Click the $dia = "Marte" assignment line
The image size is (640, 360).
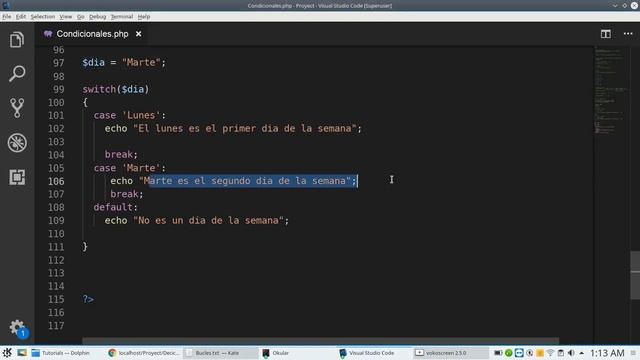pos(124,62)
